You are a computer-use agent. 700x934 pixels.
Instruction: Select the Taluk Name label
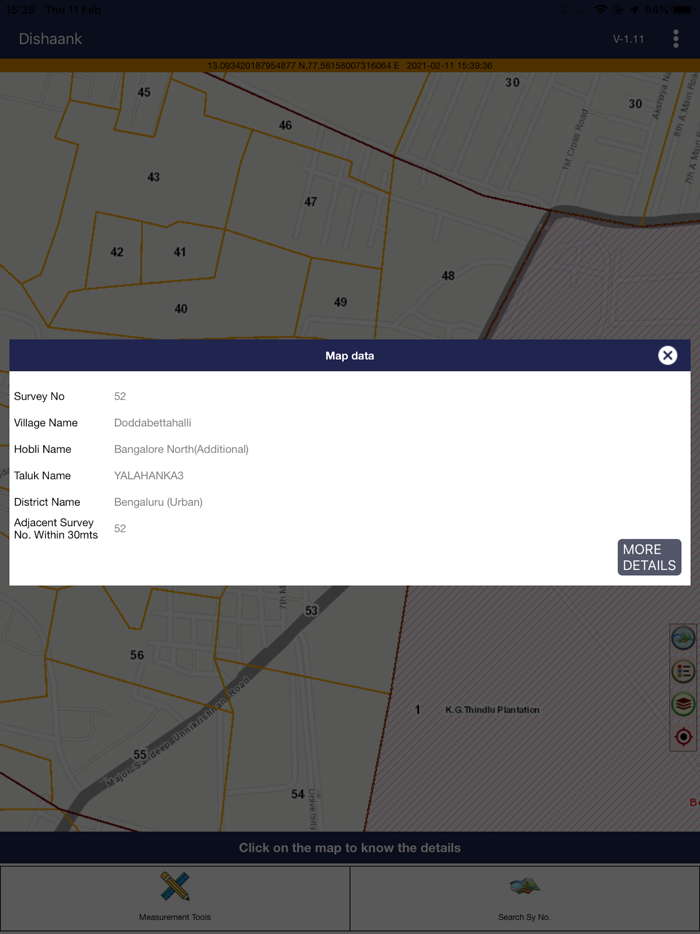click(x=42, y=475)
